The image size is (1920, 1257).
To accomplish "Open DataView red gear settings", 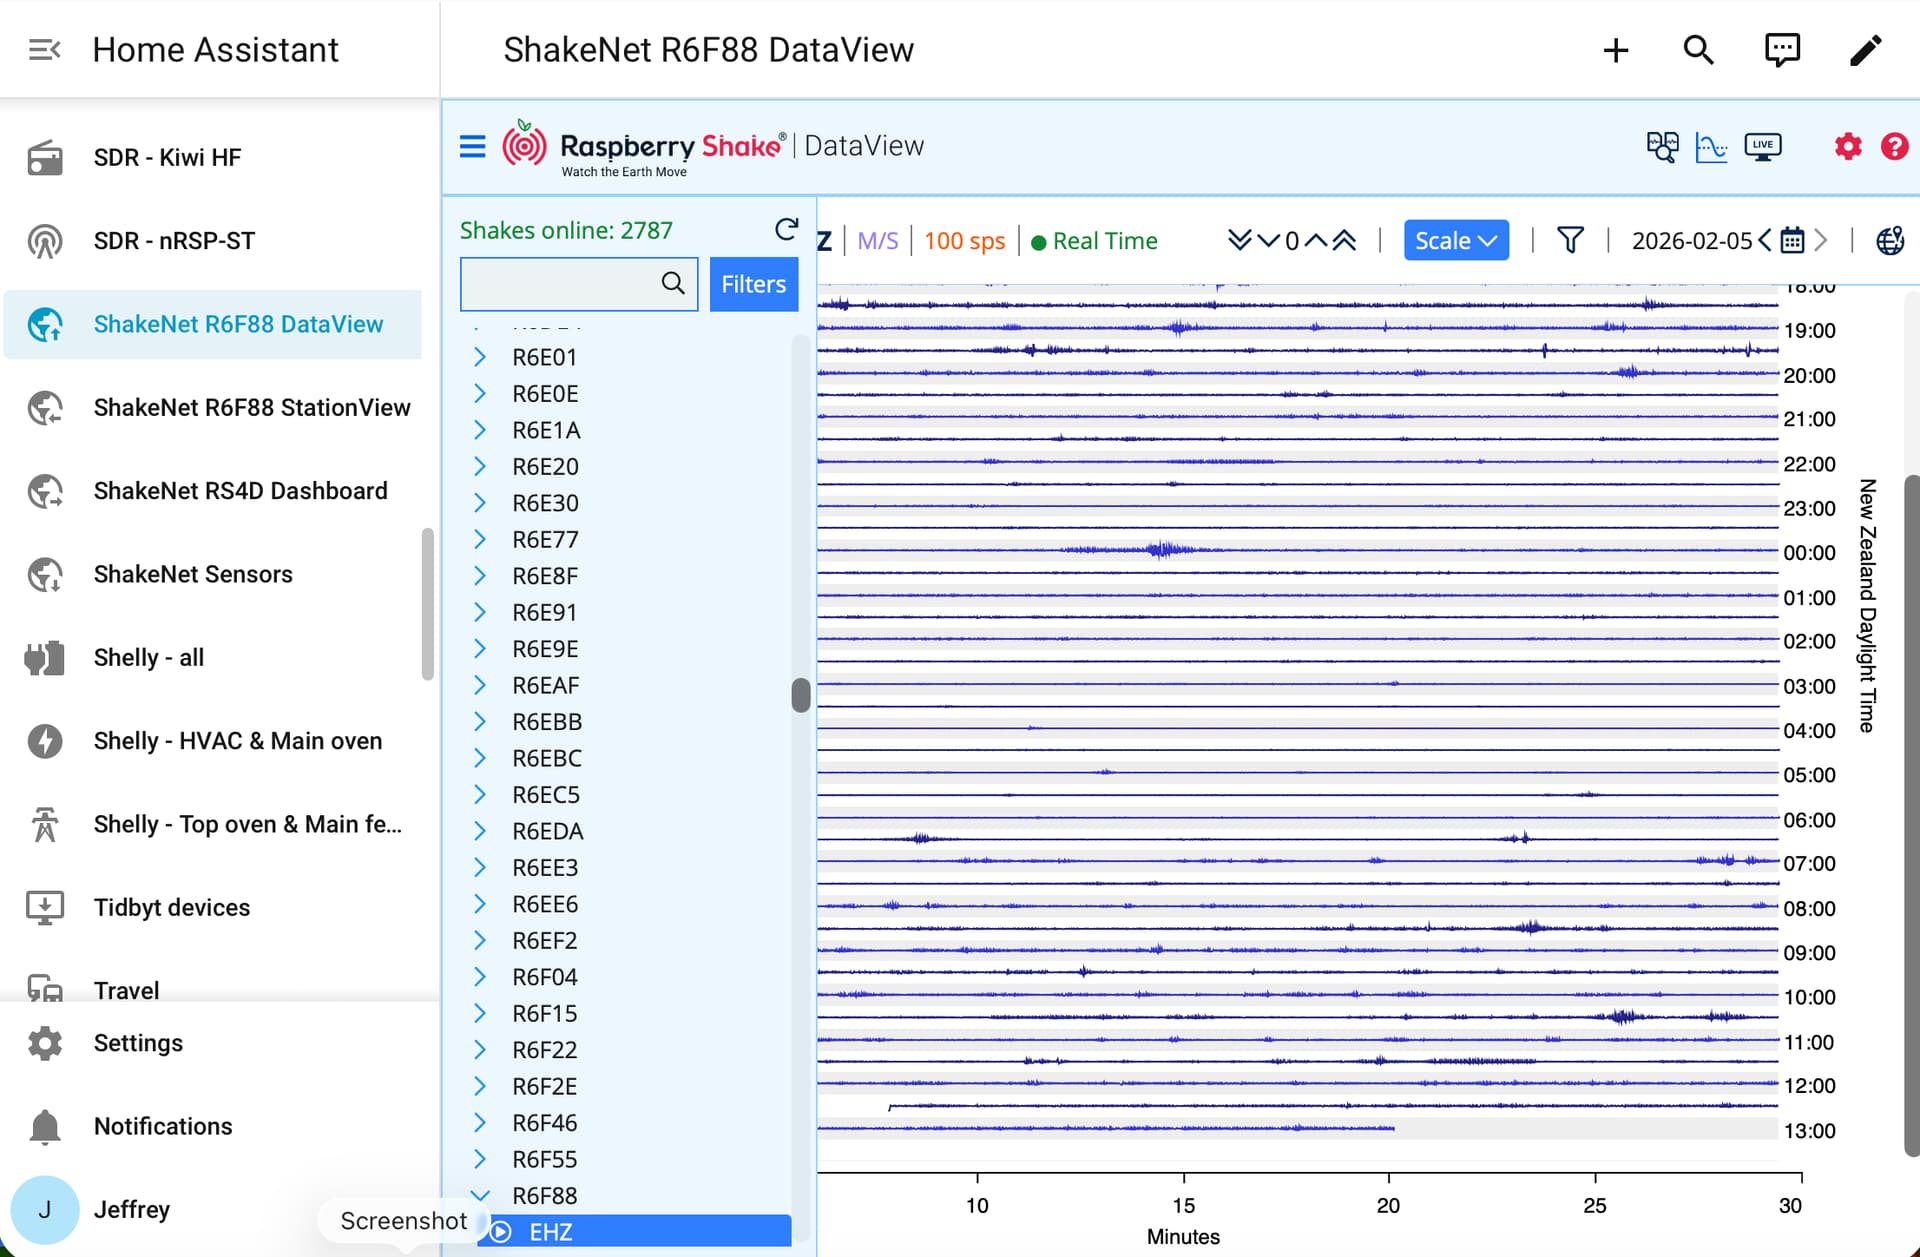I will (x=1848, y=147).
